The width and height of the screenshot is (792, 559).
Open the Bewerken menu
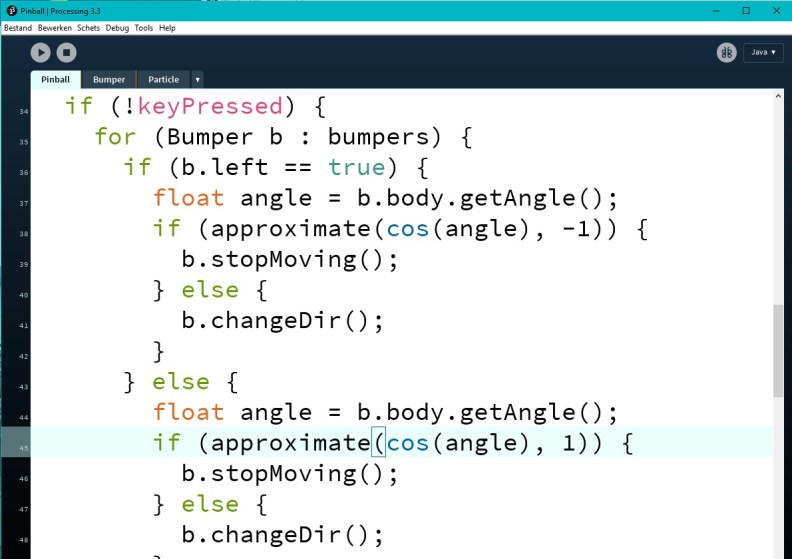coord(55,28)
